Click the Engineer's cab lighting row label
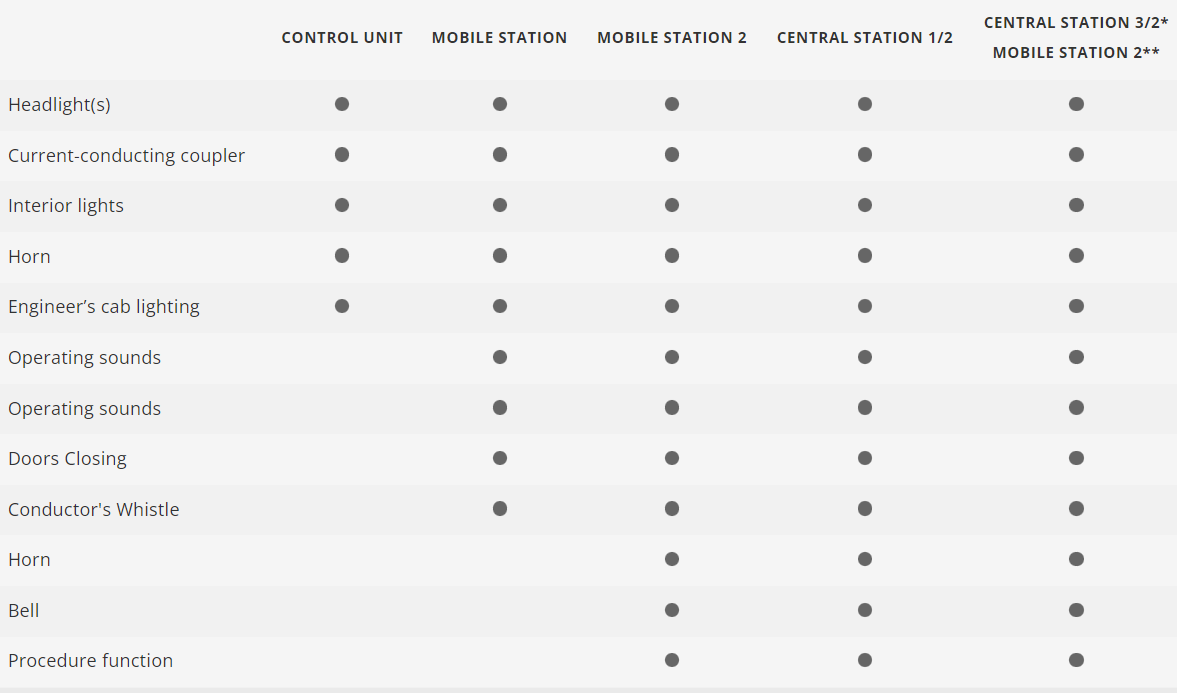The width and height of the screenshot is (1177, 693). pos(104,307)
